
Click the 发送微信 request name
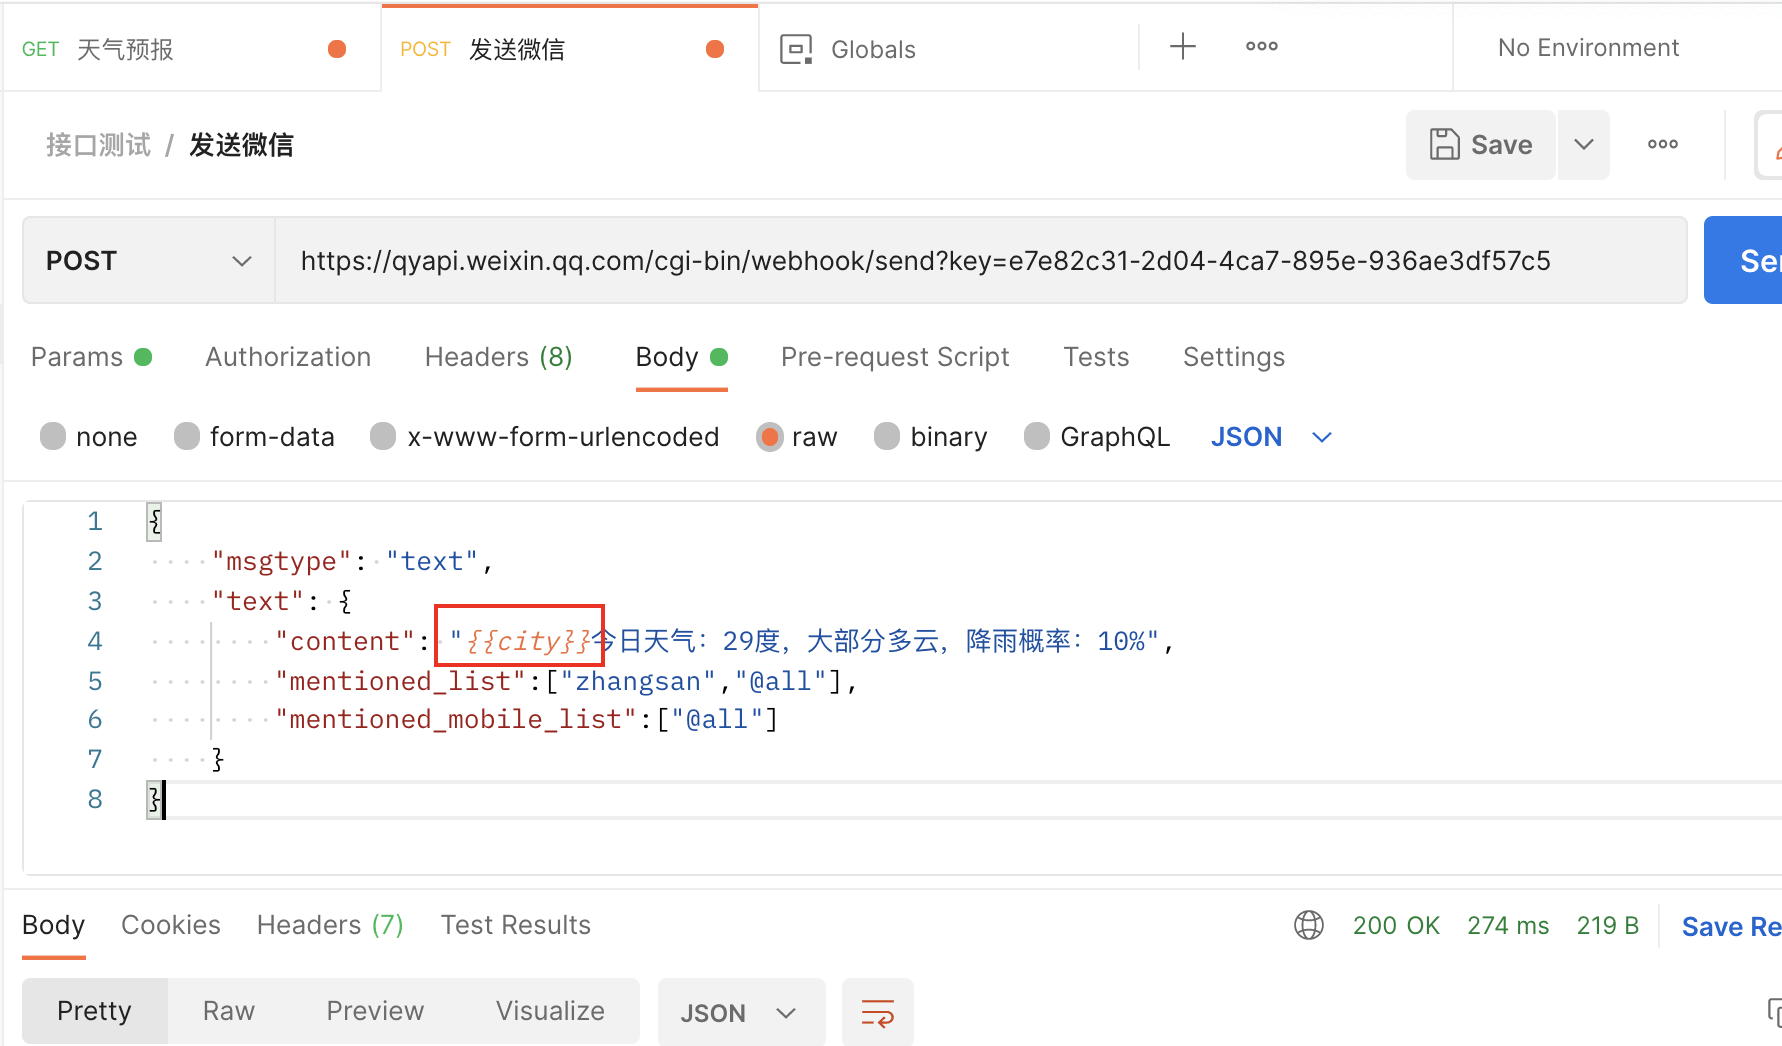(x=241, y=145)
